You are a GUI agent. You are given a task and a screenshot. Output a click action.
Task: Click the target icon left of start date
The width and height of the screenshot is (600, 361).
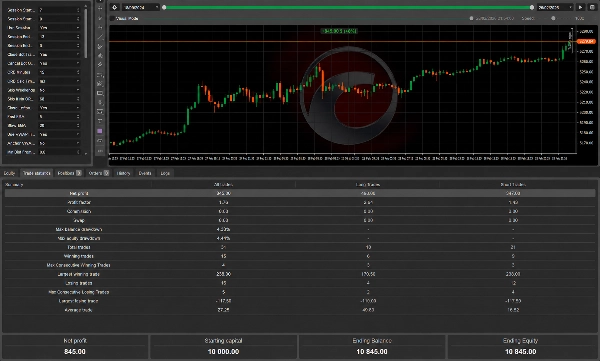pos(114,7)
